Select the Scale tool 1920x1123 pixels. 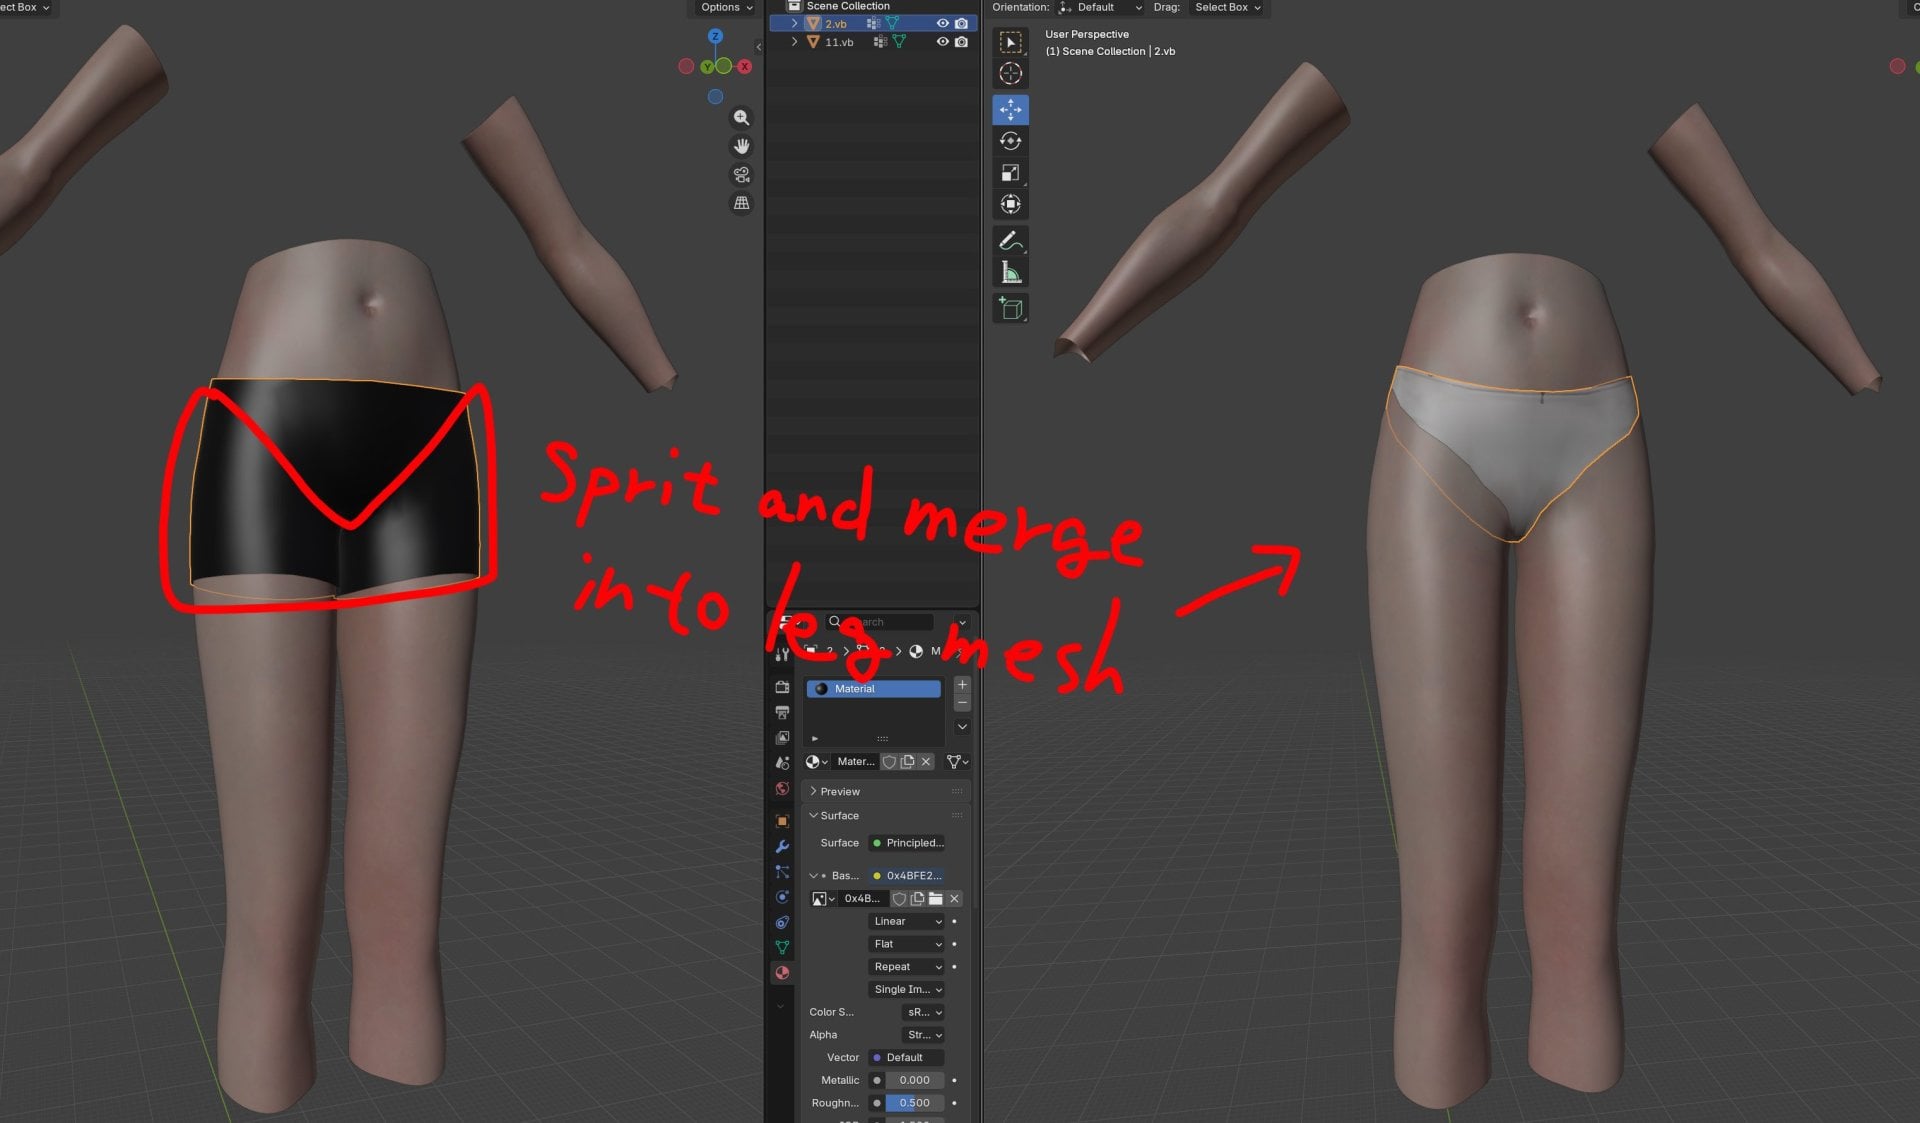pos(1010,173)
